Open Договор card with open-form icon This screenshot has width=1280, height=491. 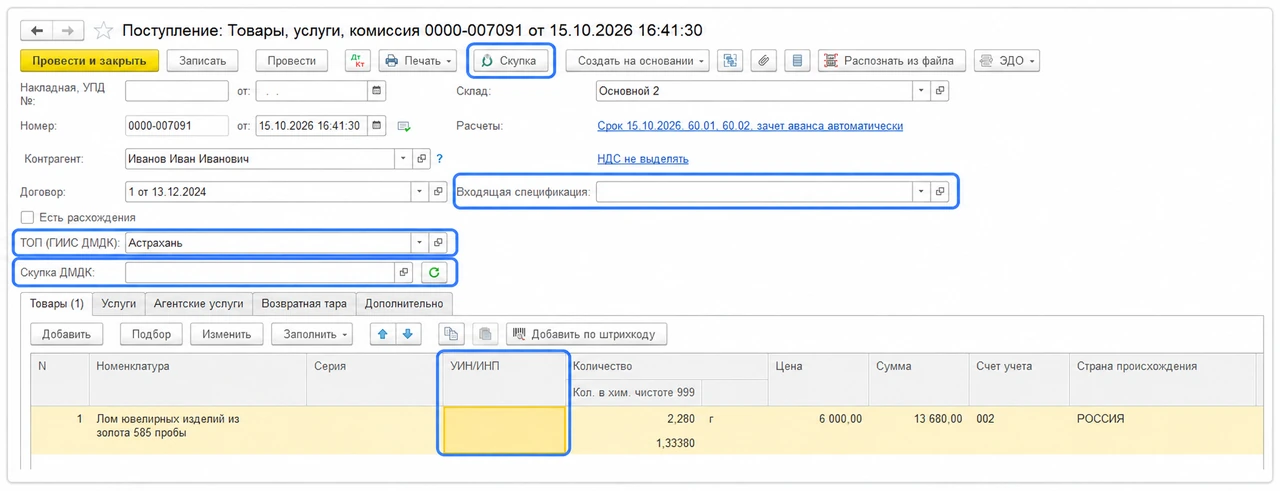438,191
